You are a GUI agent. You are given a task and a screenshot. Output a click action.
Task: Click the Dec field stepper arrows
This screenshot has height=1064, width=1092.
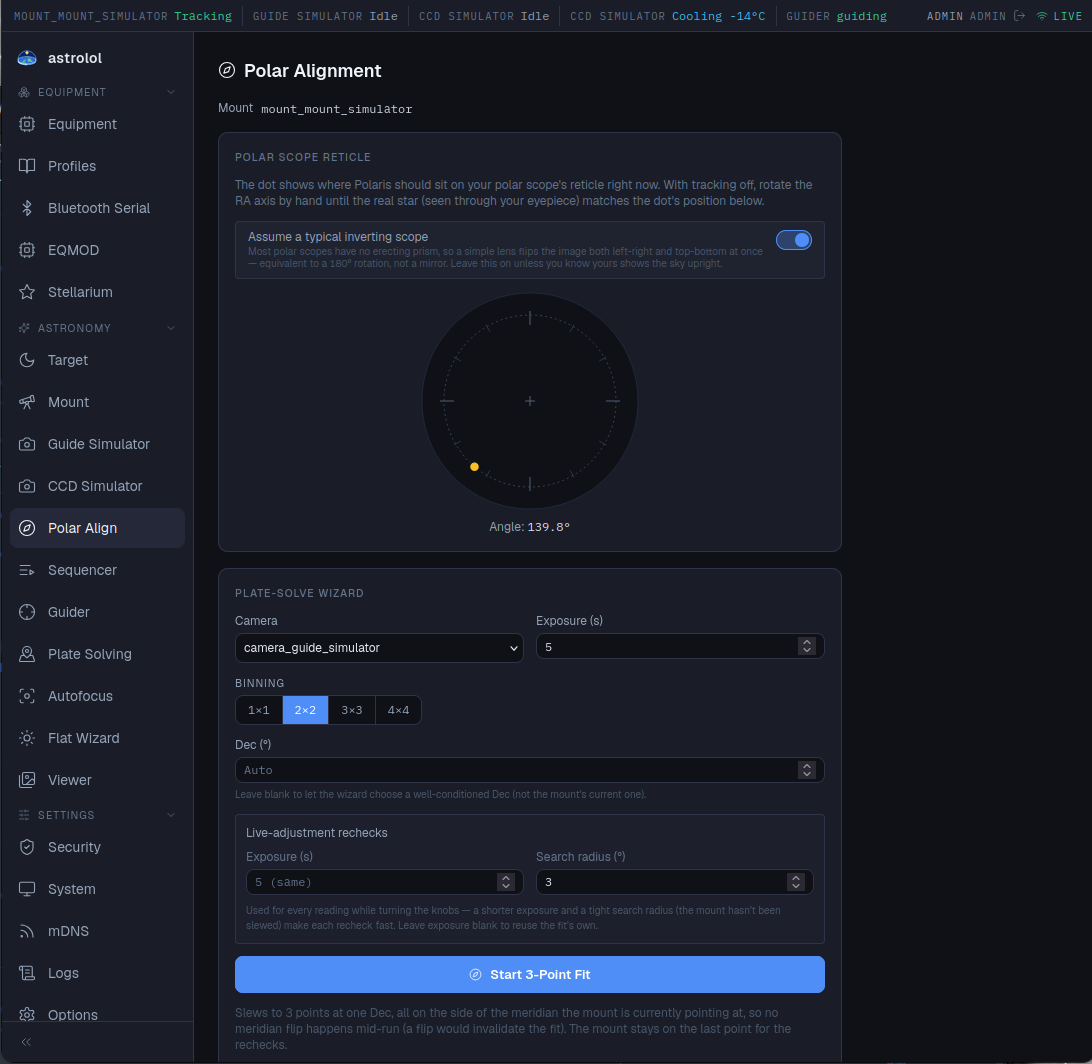806,769
